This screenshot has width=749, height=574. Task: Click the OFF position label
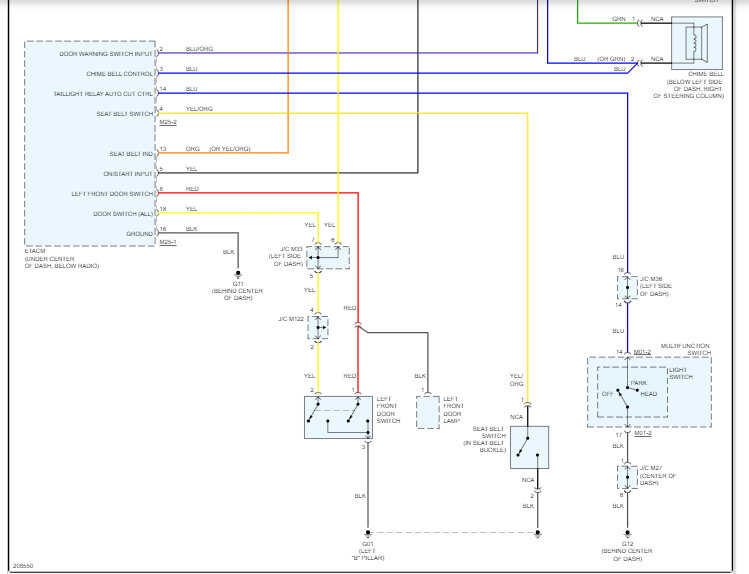tap(608, 394)
